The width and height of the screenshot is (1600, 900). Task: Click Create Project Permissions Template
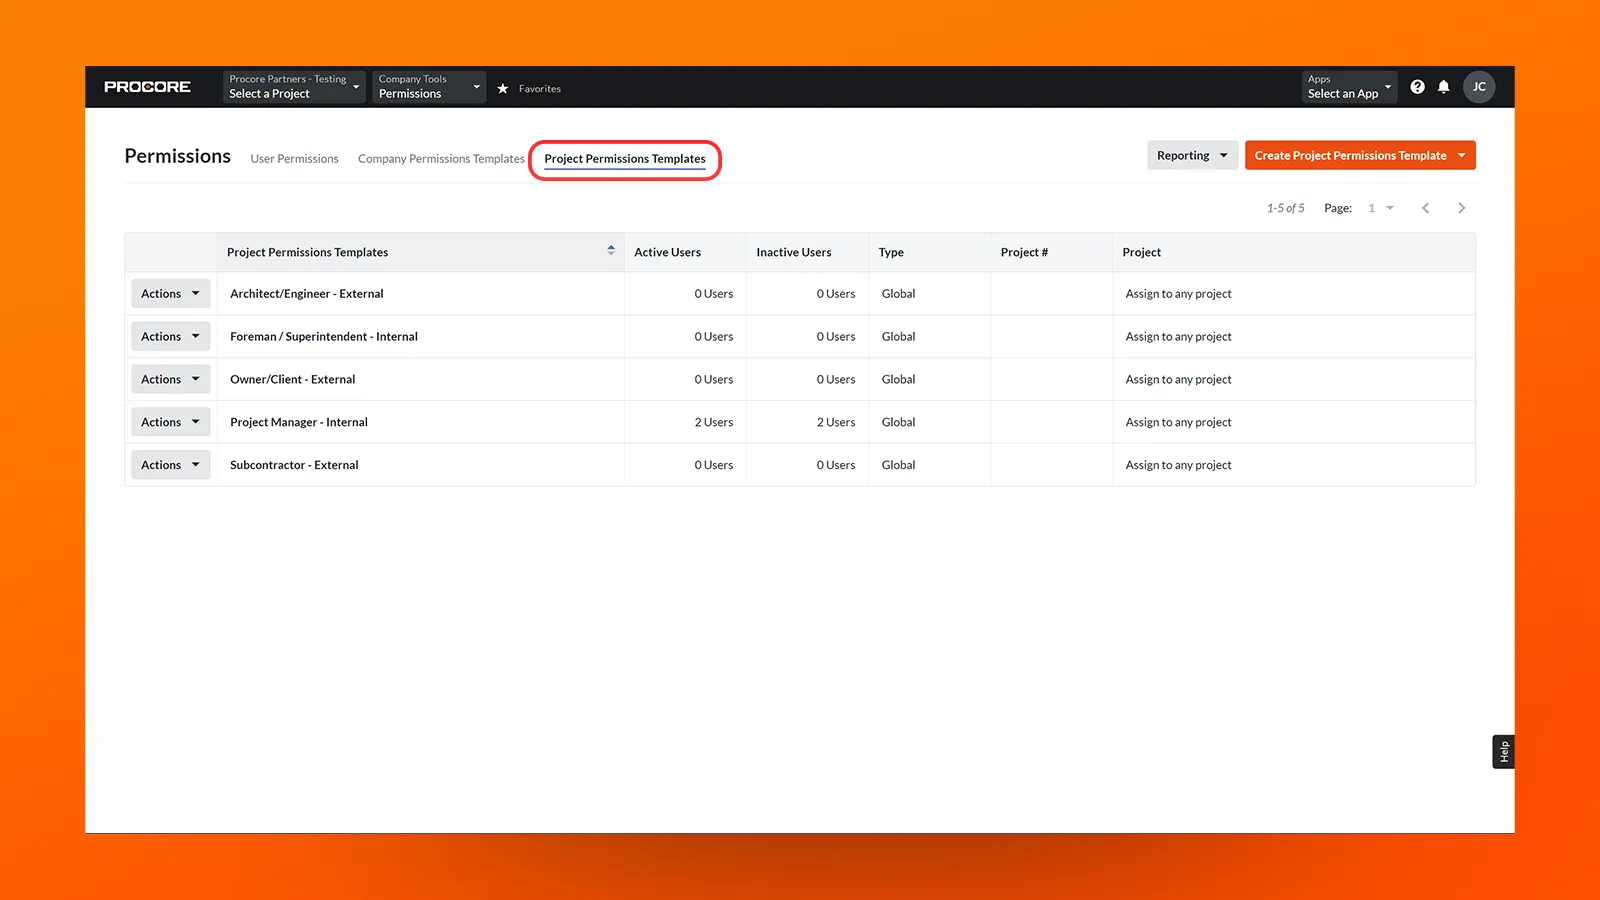tap(1359, 155)
